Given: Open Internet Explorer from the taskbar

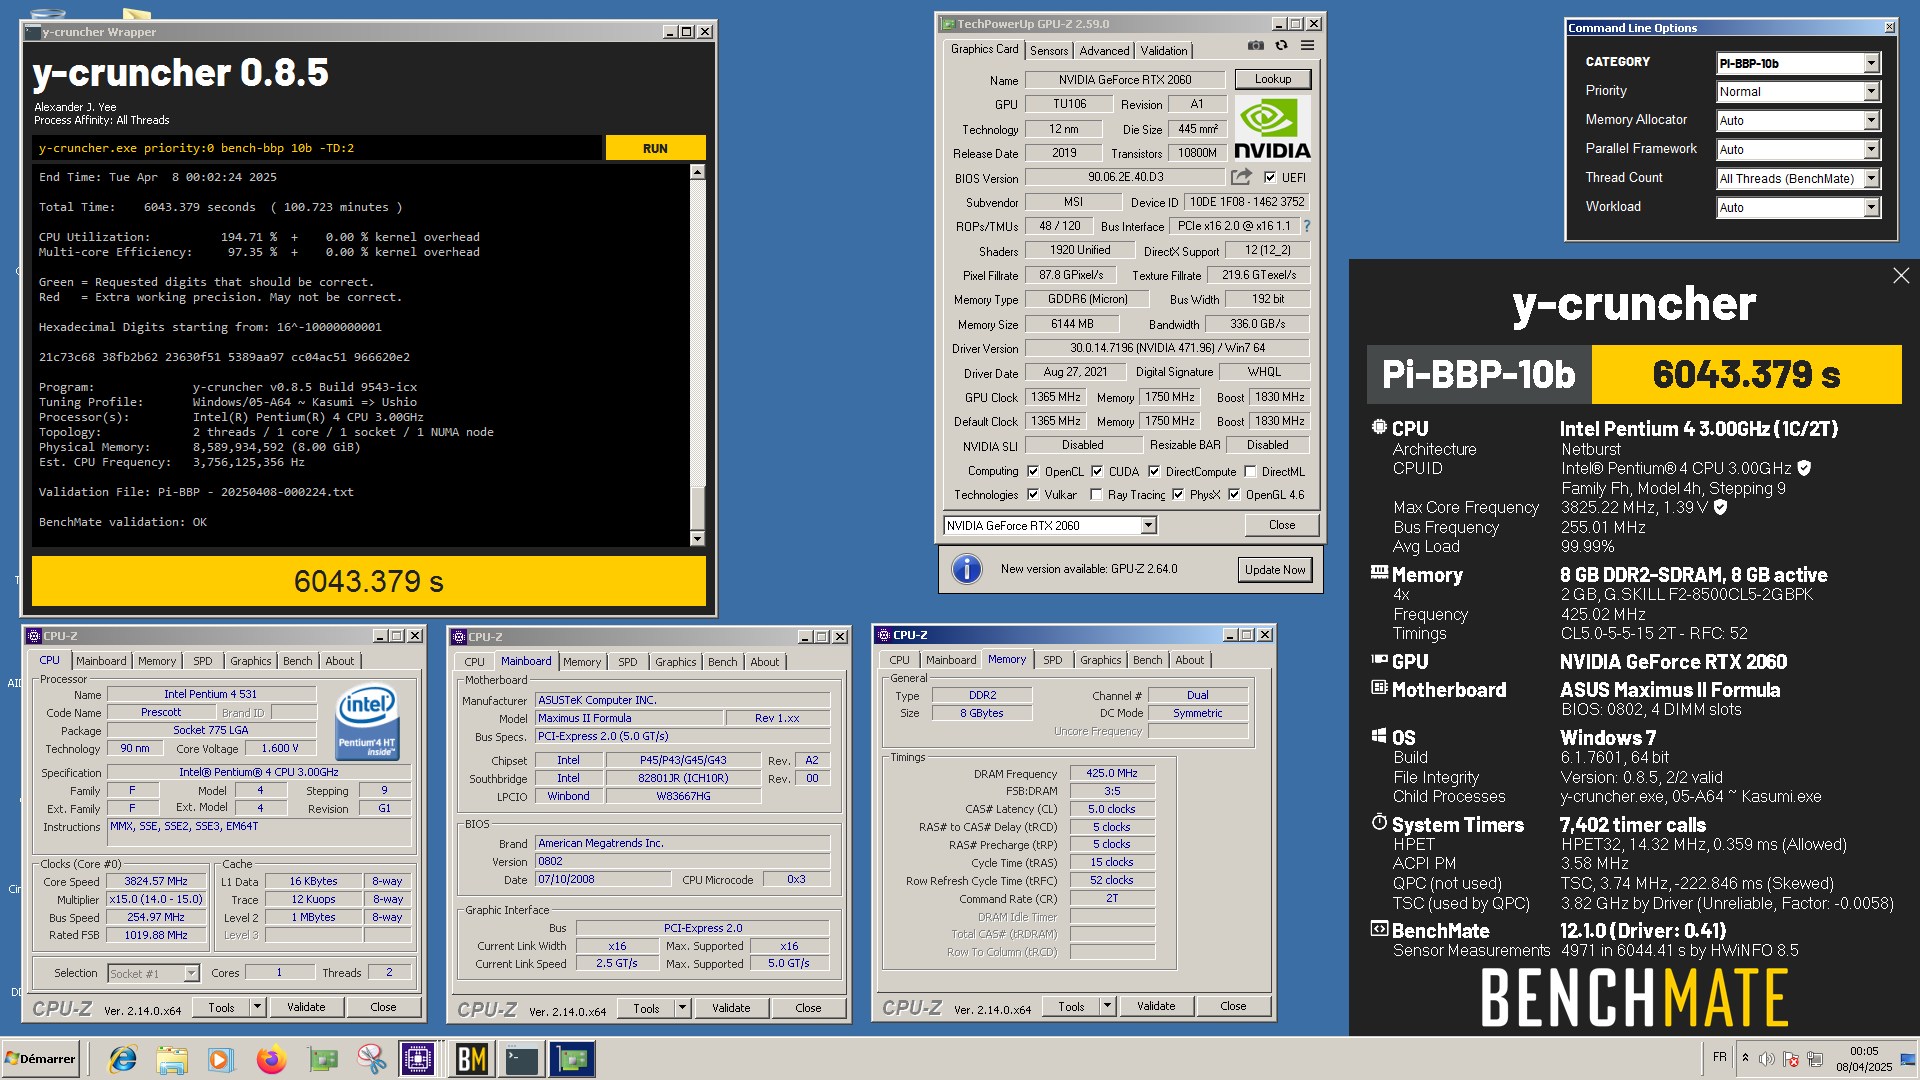Looking at the screenshot, I should click(123, 1059).
